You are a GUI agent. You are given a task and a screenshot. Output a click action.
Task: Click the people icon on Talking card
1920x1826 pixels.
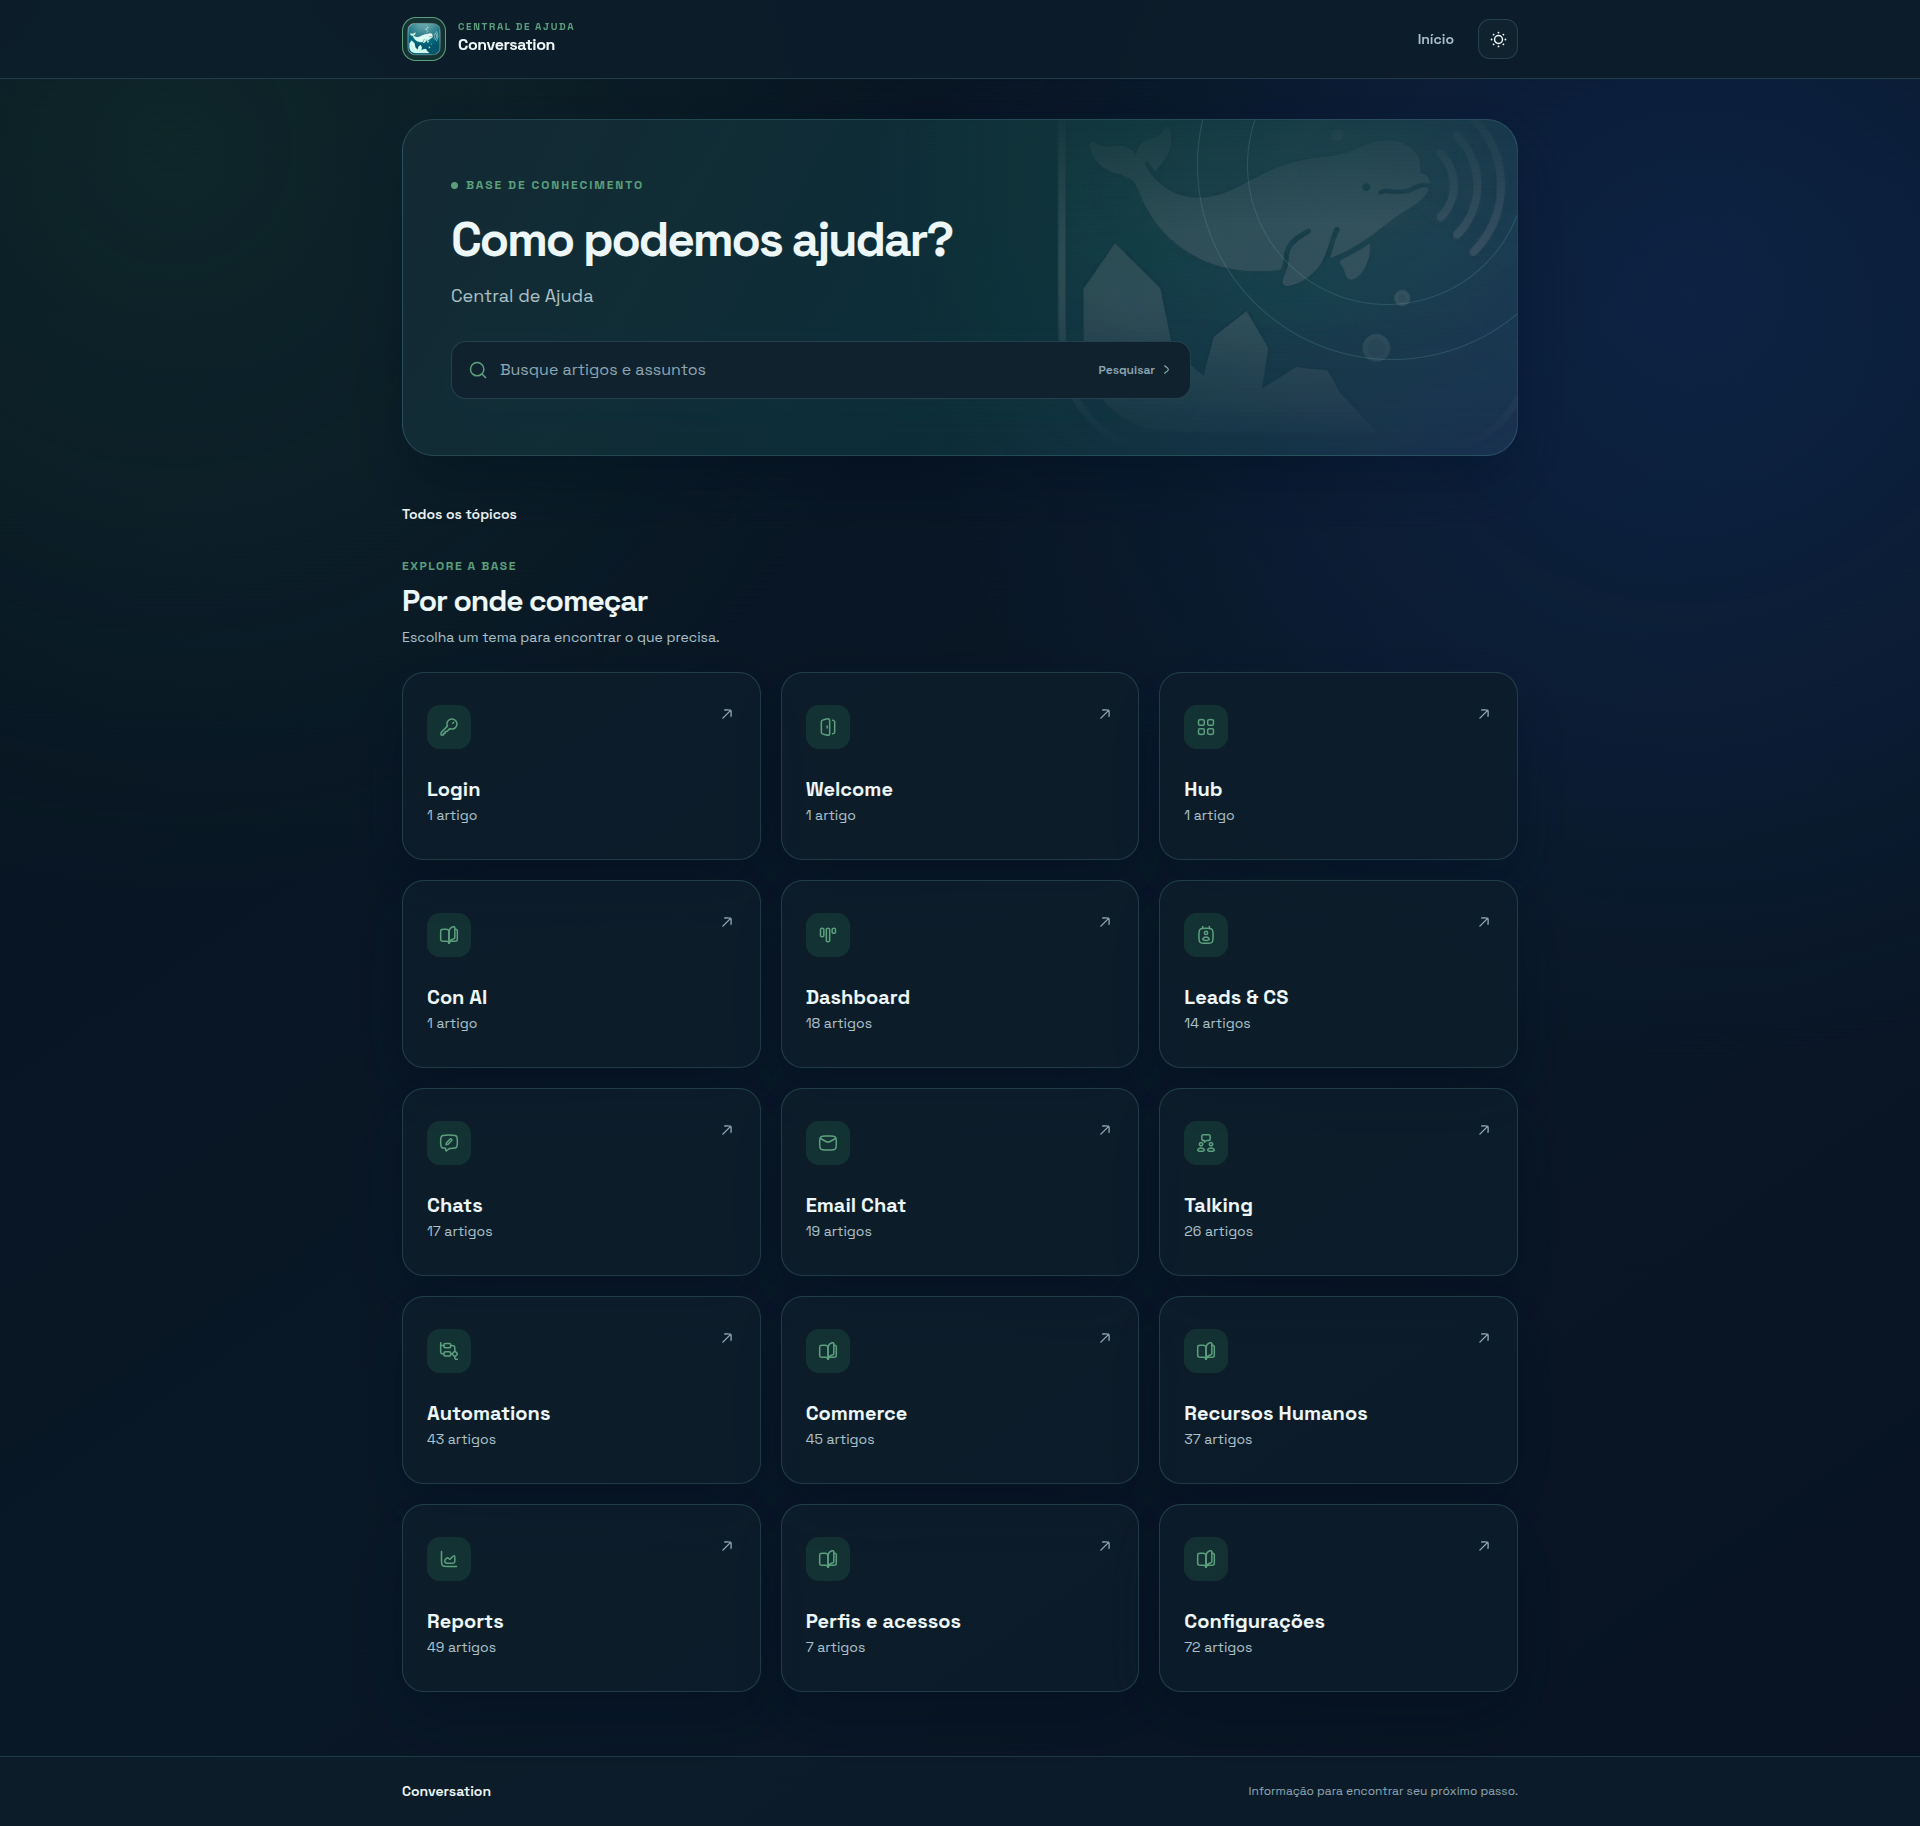(1206, 1143)
